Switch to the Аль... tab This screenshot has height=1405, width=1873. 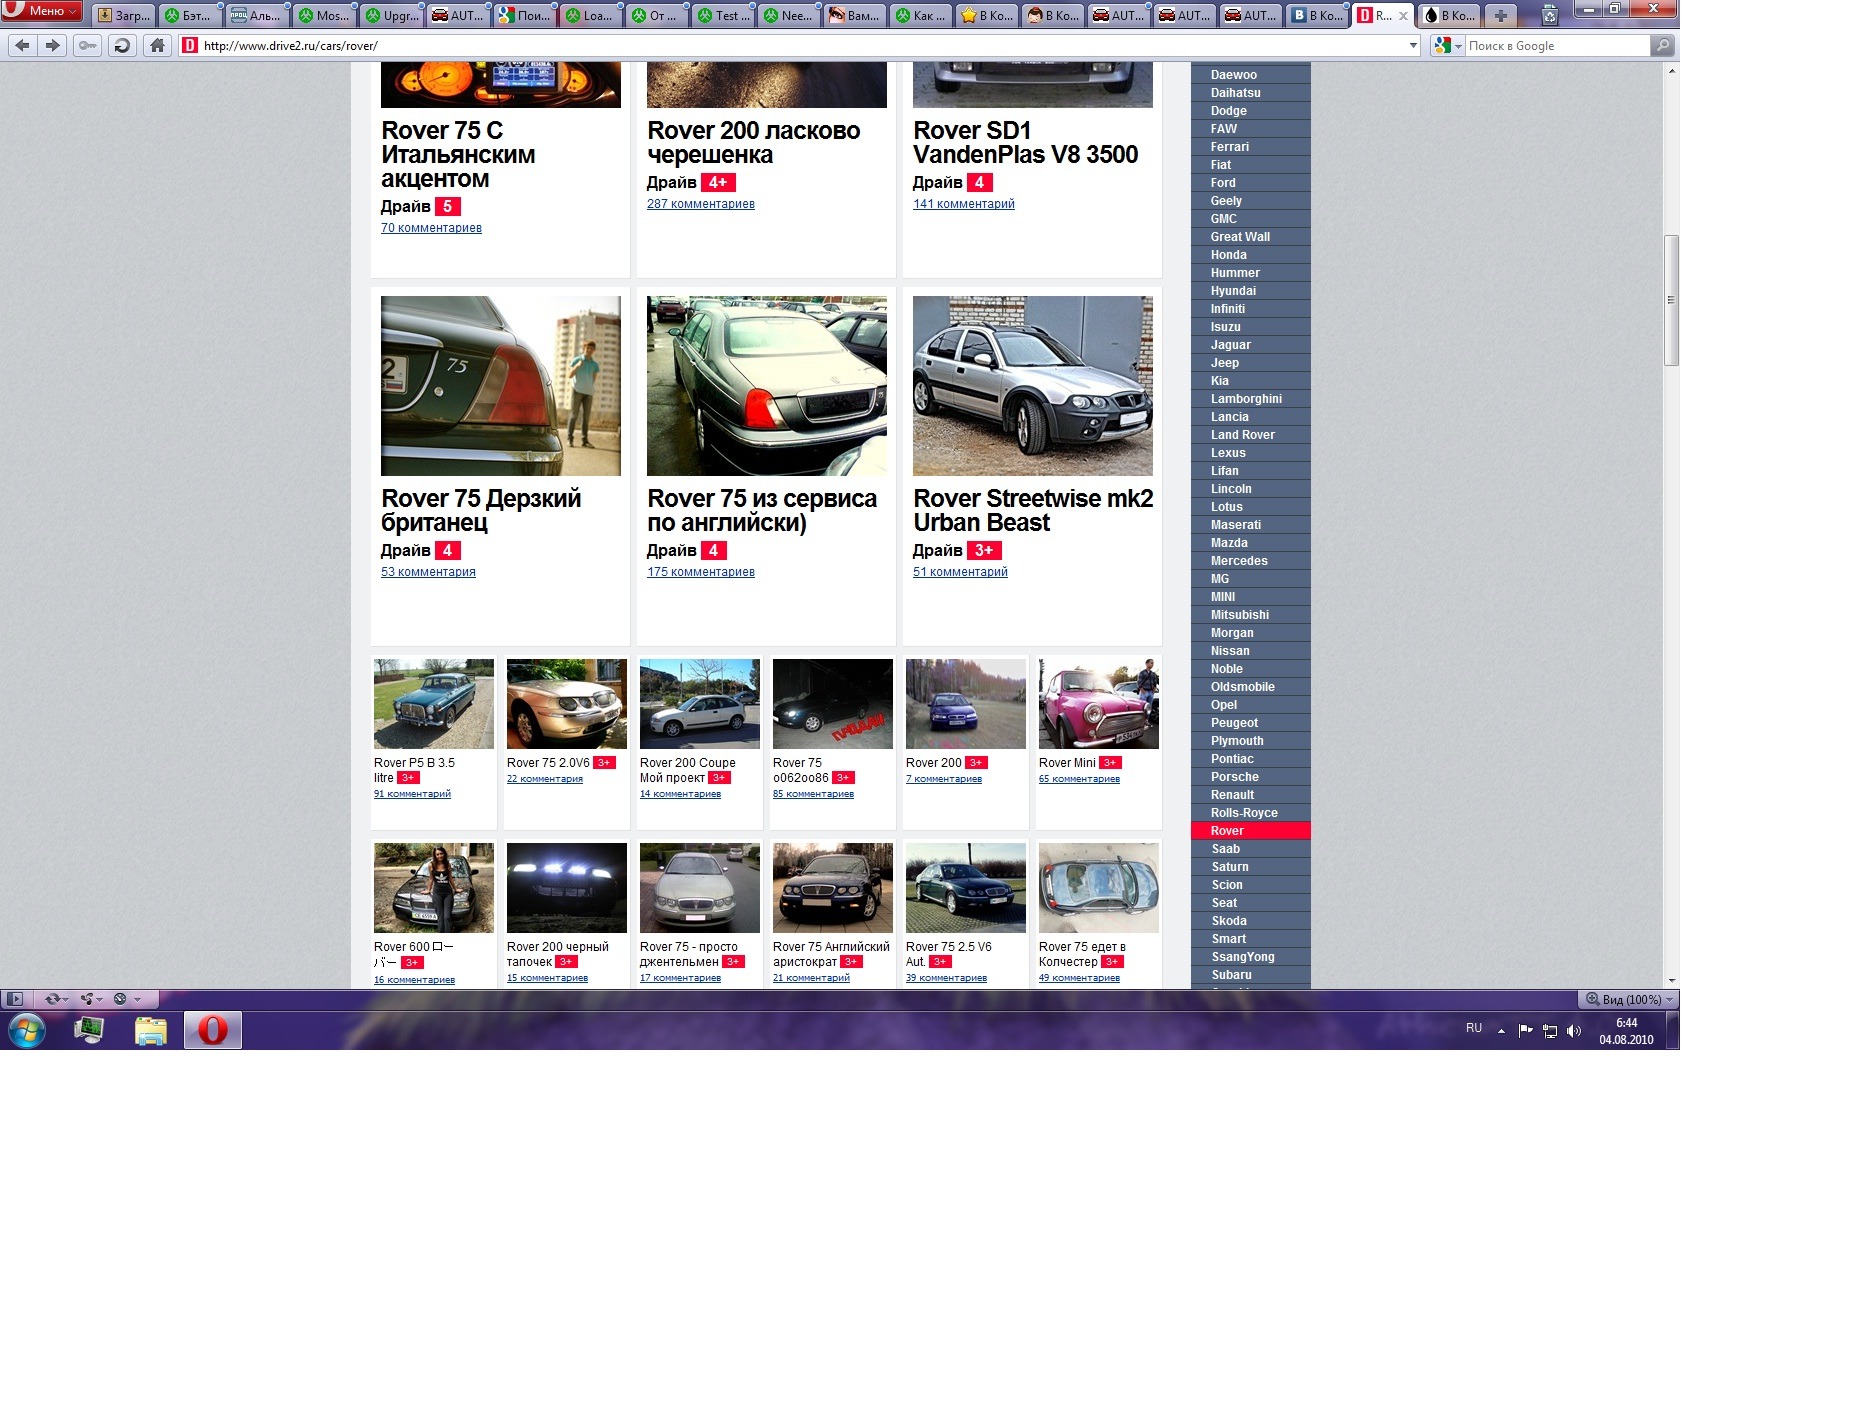(x=256, y=15)
